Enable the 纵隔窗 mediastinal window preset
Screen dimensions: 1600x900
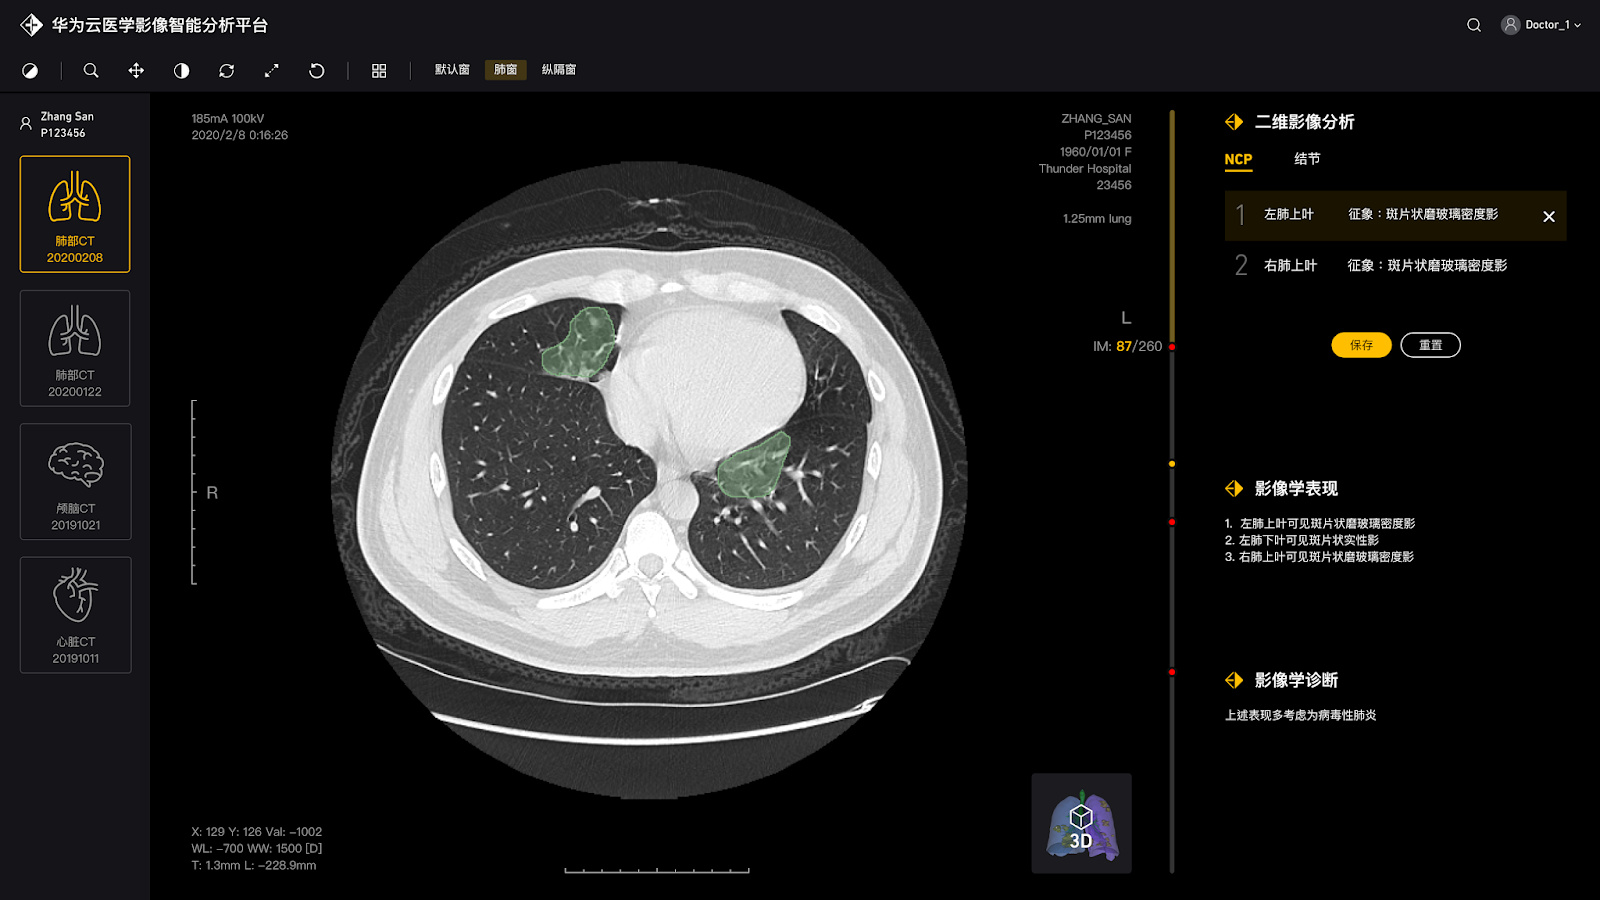click(559, 70)
